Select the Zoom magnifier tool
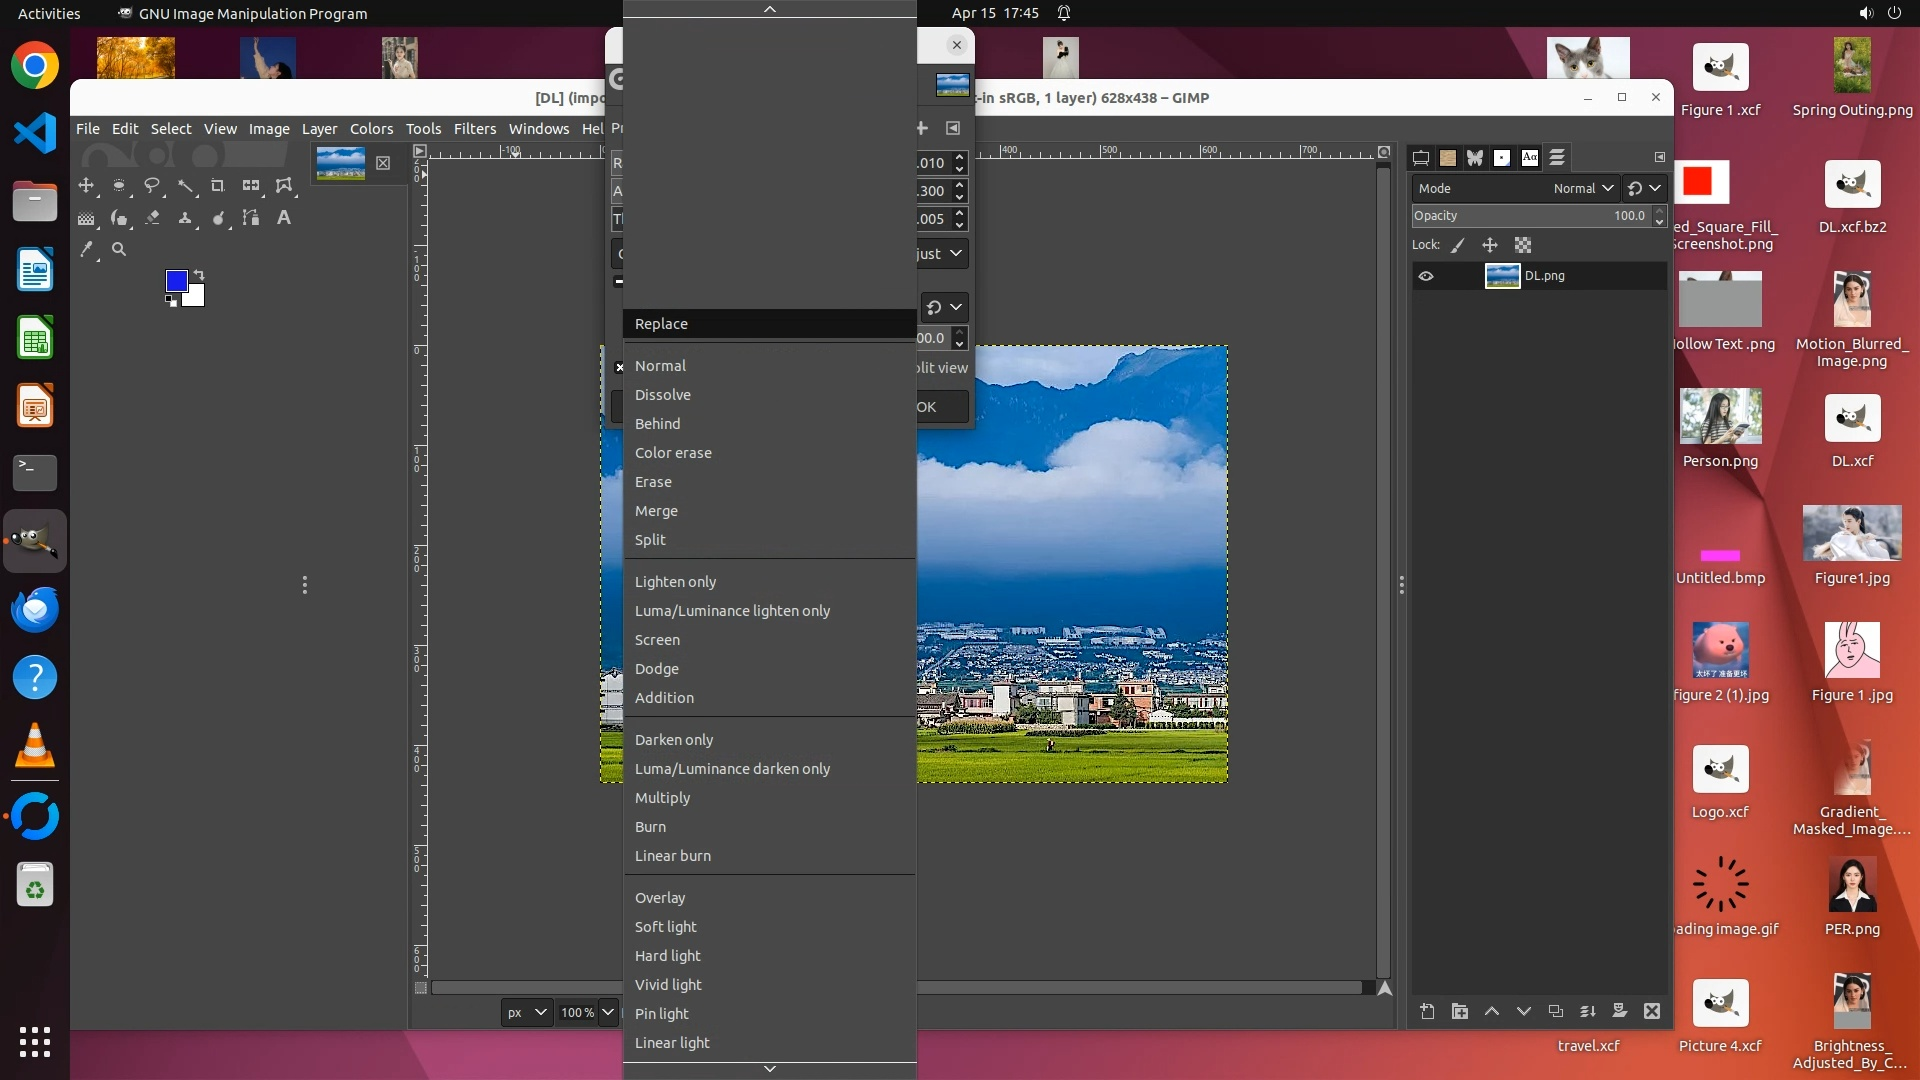1920x1080 pixels. pos(119,250)
